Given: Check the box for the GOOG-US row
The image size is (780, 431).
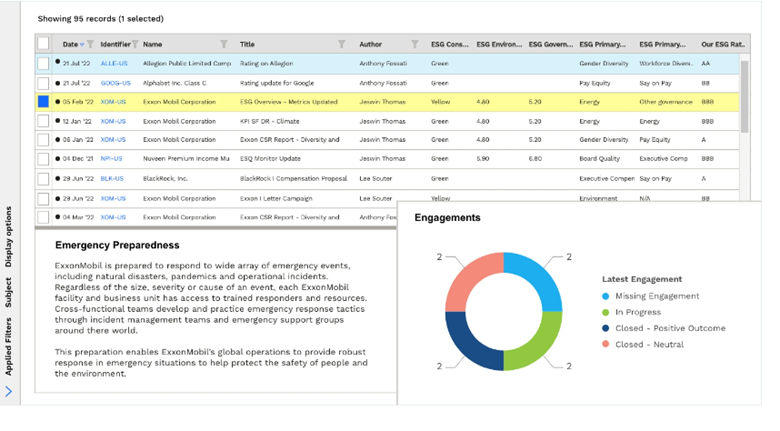Looking at the screenshot, I should pos(43,83).
